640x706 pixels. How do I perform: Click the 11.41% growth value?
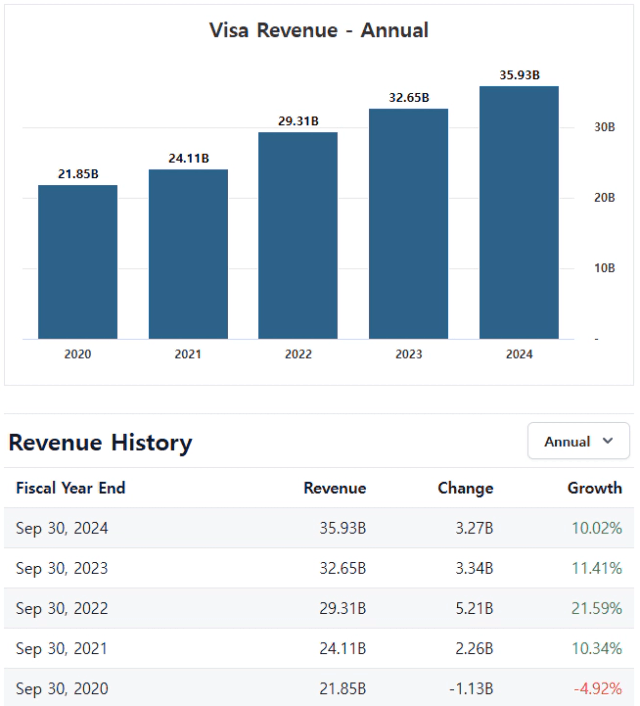click(x=597, y=568)
